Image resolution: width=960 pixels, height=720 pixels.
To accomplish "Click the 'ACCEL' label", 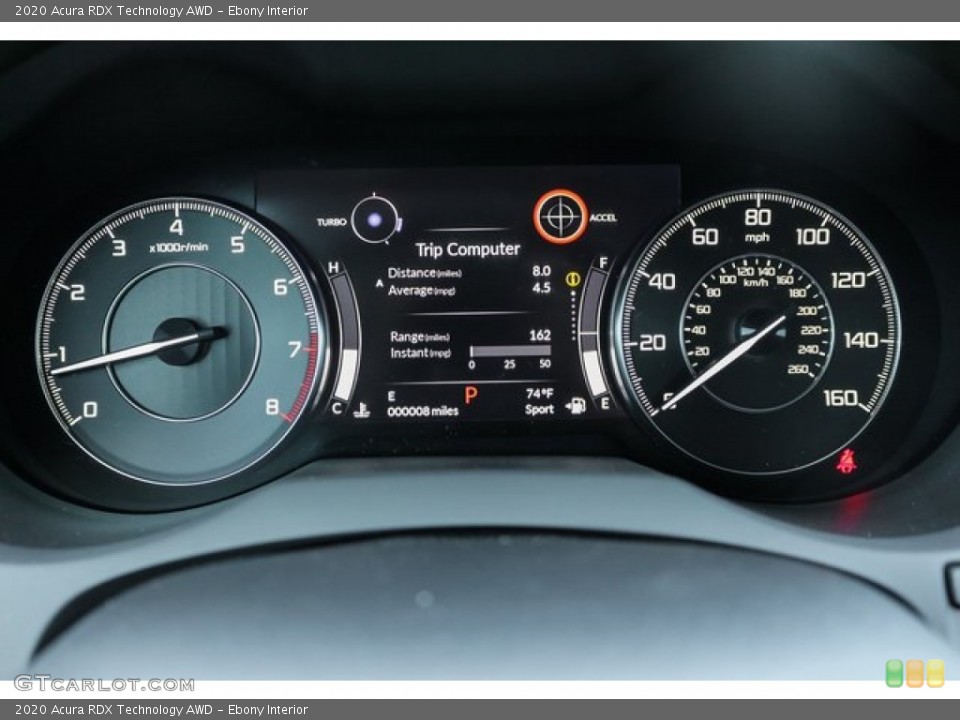I will [603, 217].
